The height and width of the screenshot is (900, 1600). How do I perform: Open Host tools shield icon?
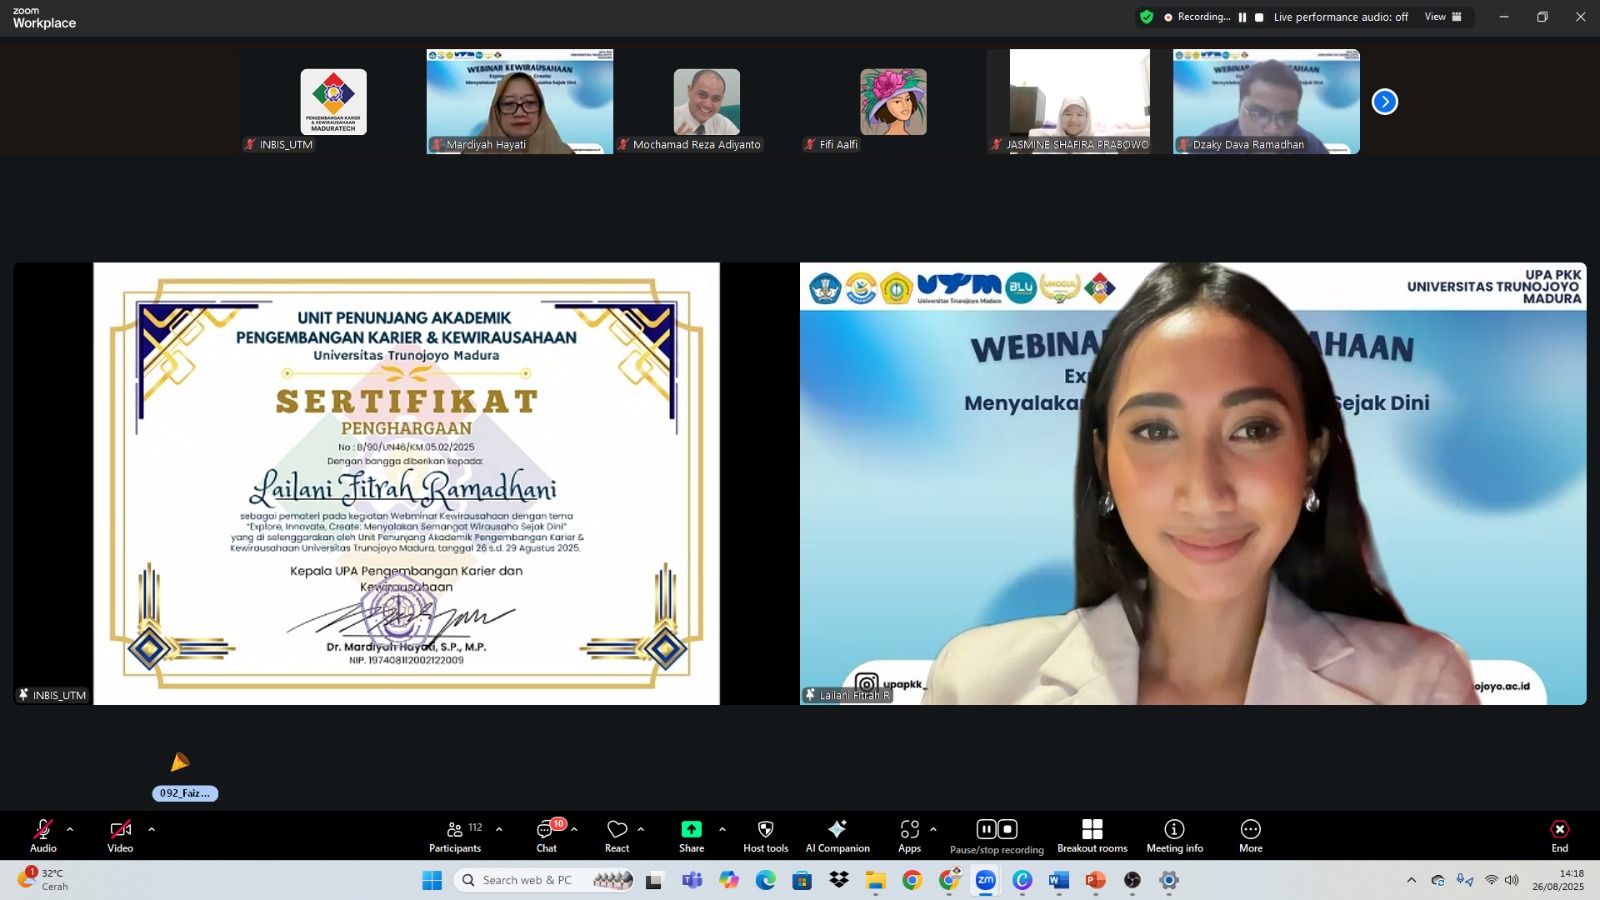765,829
